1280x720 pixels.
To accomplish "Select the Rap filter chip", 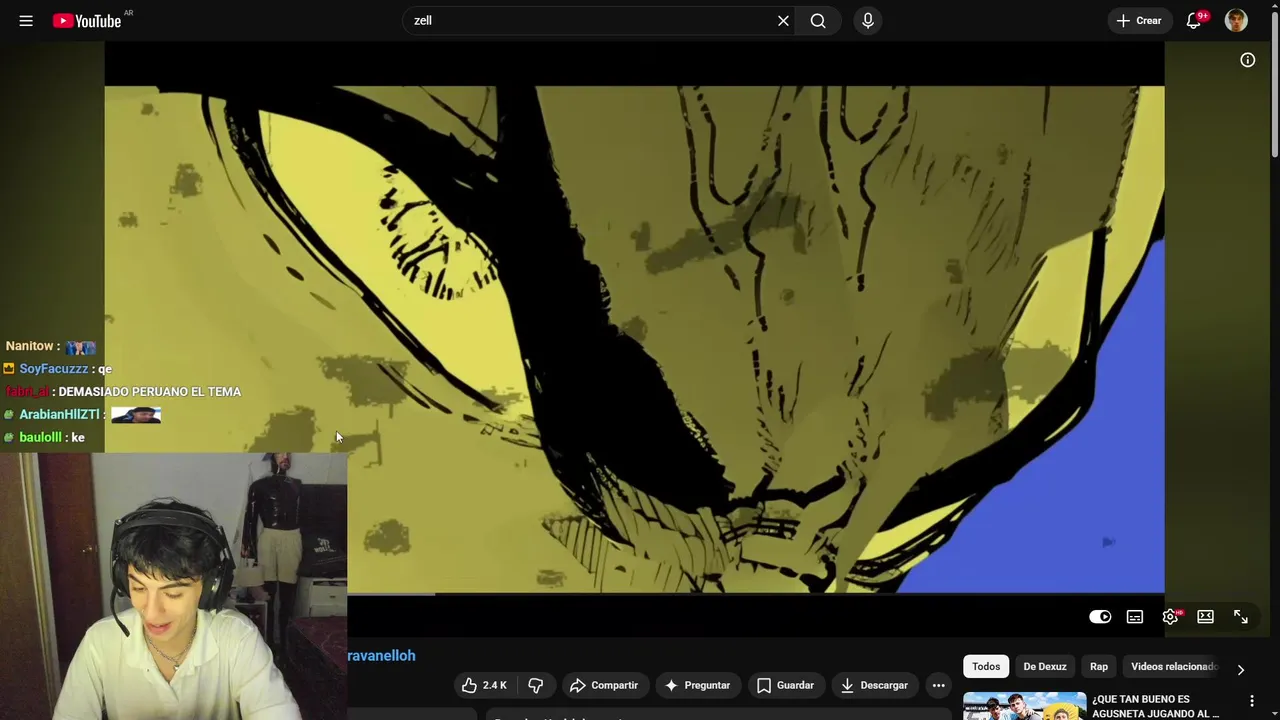I will click(x=1099, y=667).
